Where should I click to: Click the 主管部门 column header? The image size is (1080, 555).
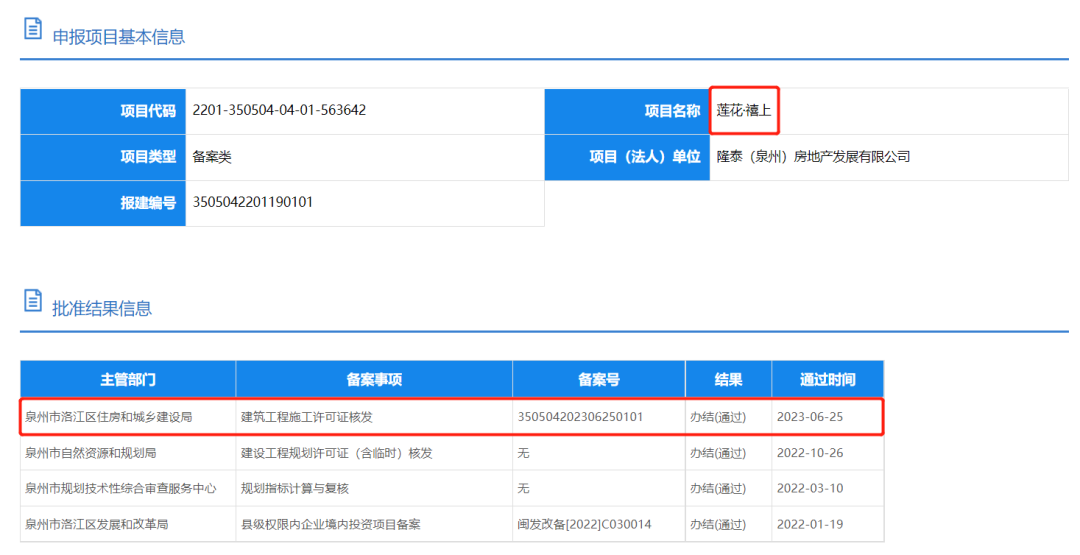[128, 379]
